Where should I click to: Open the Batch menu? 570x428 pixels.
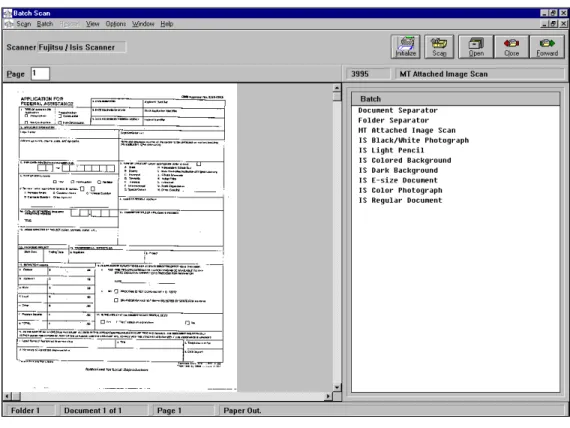tap(45, 24)
